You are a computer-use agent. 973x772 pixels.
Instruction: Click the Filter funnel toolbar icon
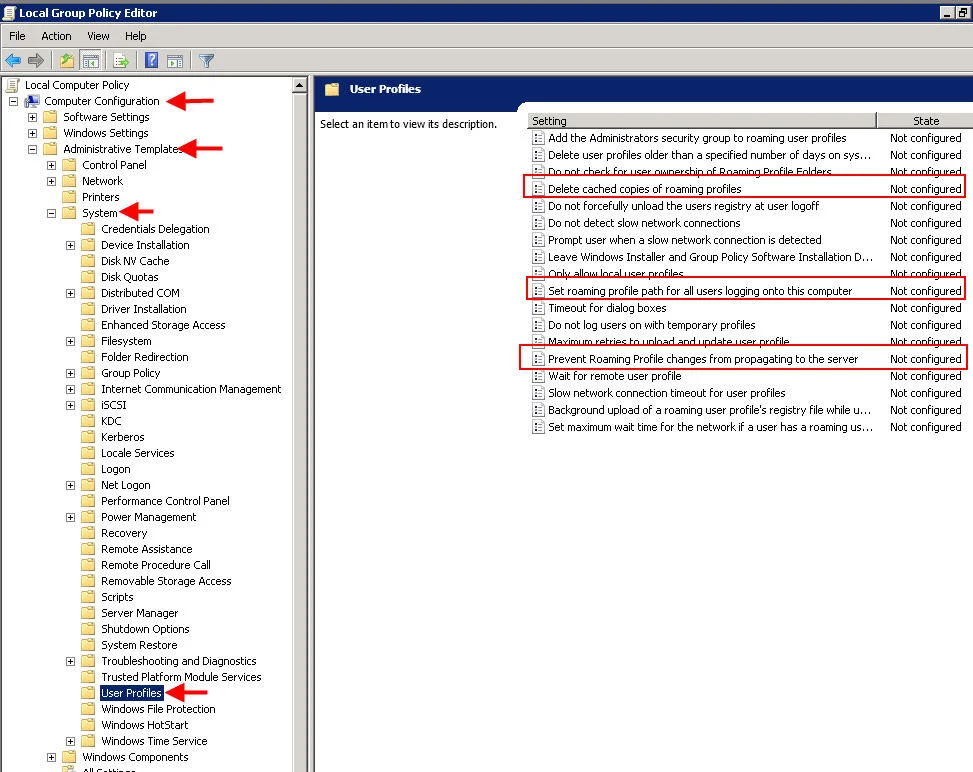(207, 60)
